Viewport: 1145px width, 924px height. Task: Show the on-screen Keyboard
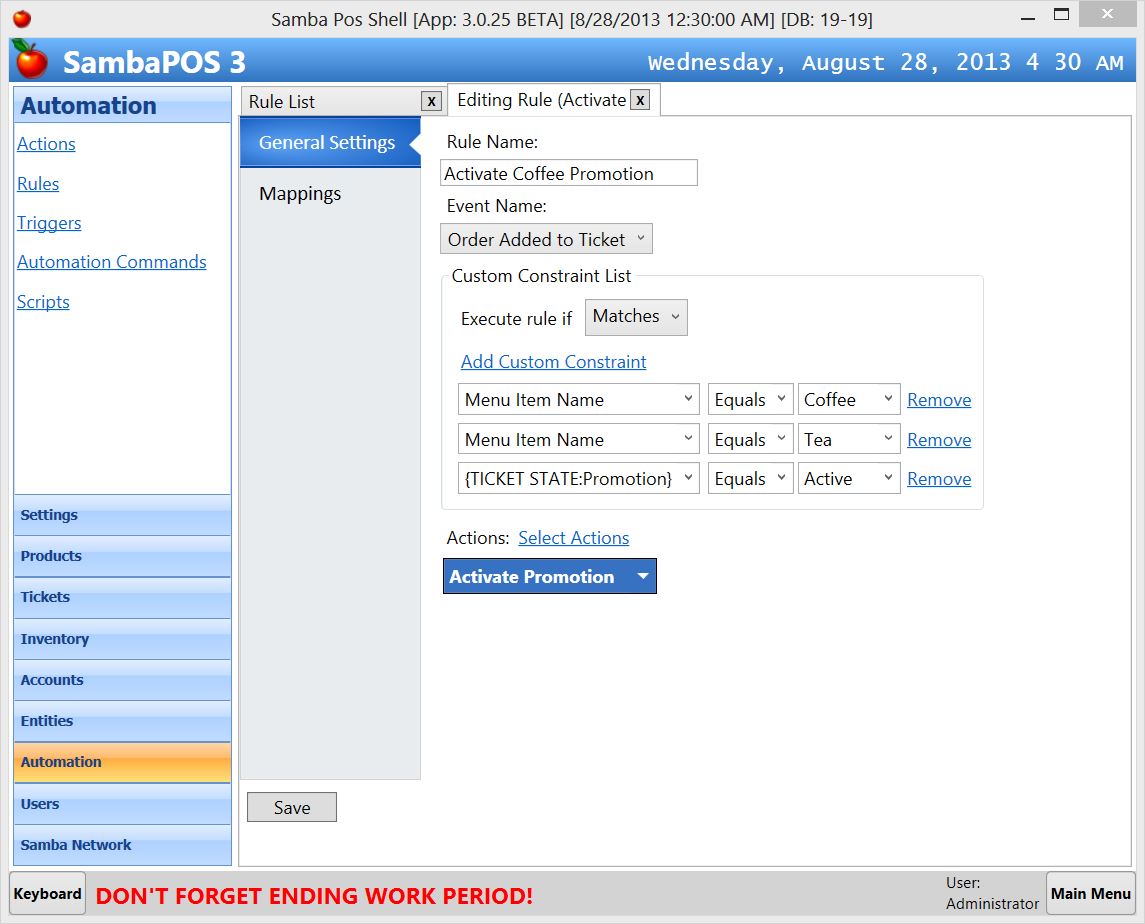[47, 893]
